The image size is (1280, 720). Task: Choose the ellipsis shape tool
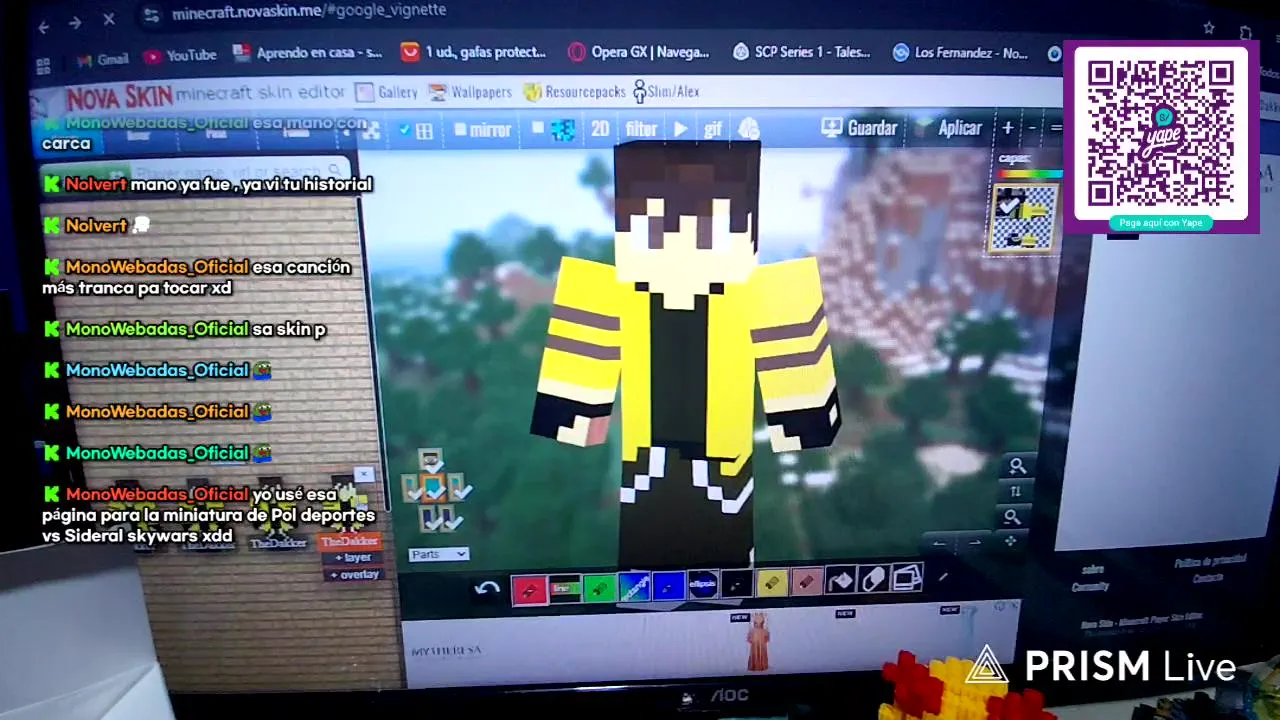703,584
